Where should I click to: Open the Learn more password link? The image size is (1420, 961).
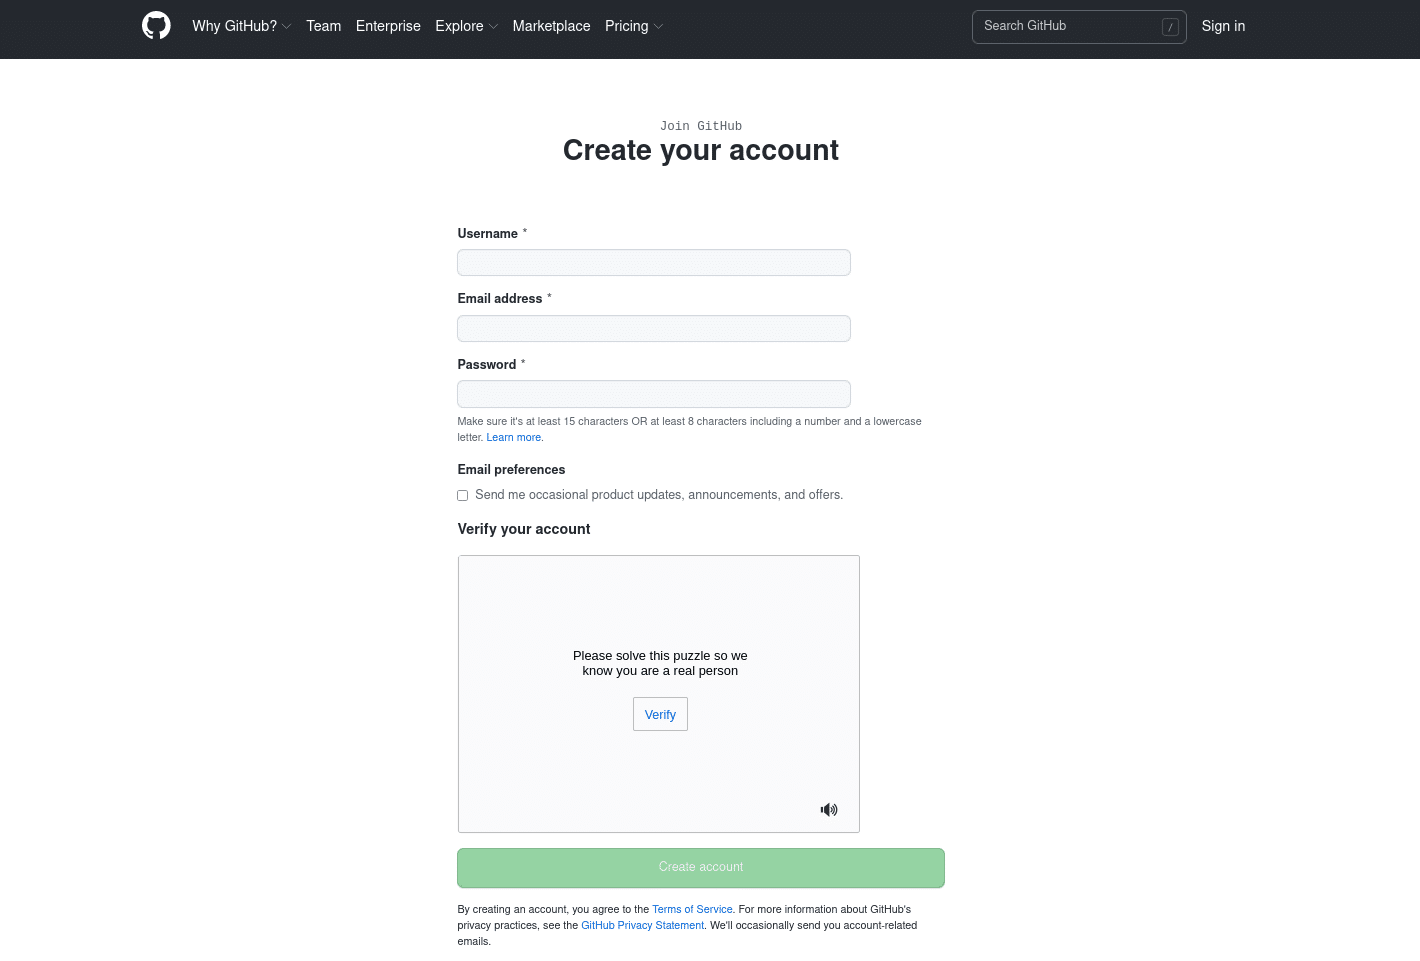point(514,437)
